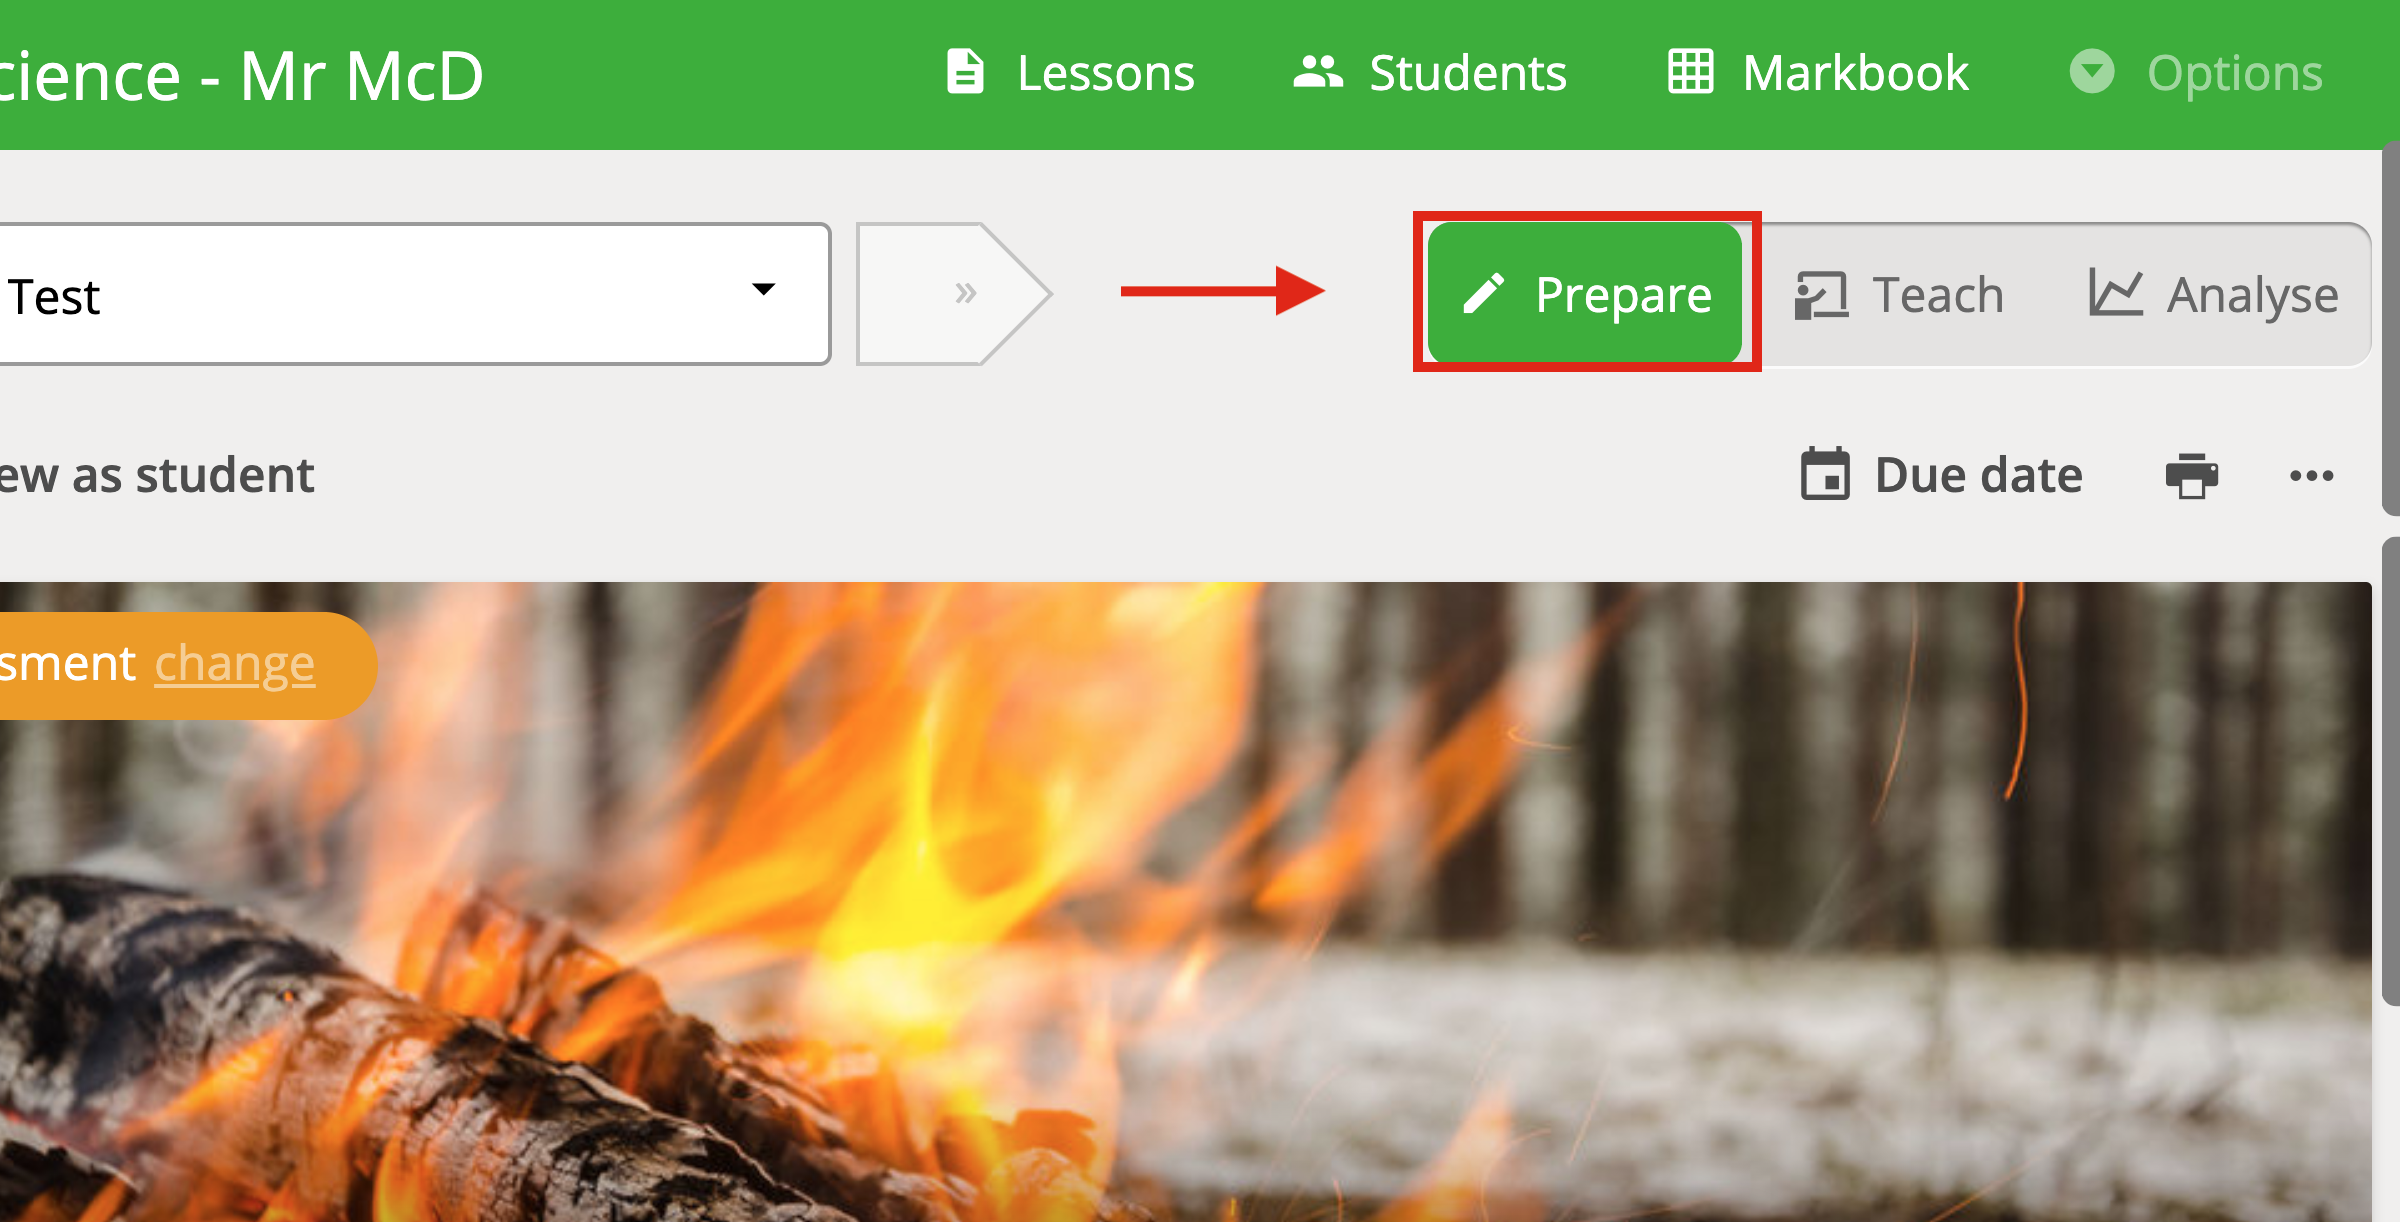Click the campfire cover image
The image size is (2400, 1222).
click(1186, 902)
